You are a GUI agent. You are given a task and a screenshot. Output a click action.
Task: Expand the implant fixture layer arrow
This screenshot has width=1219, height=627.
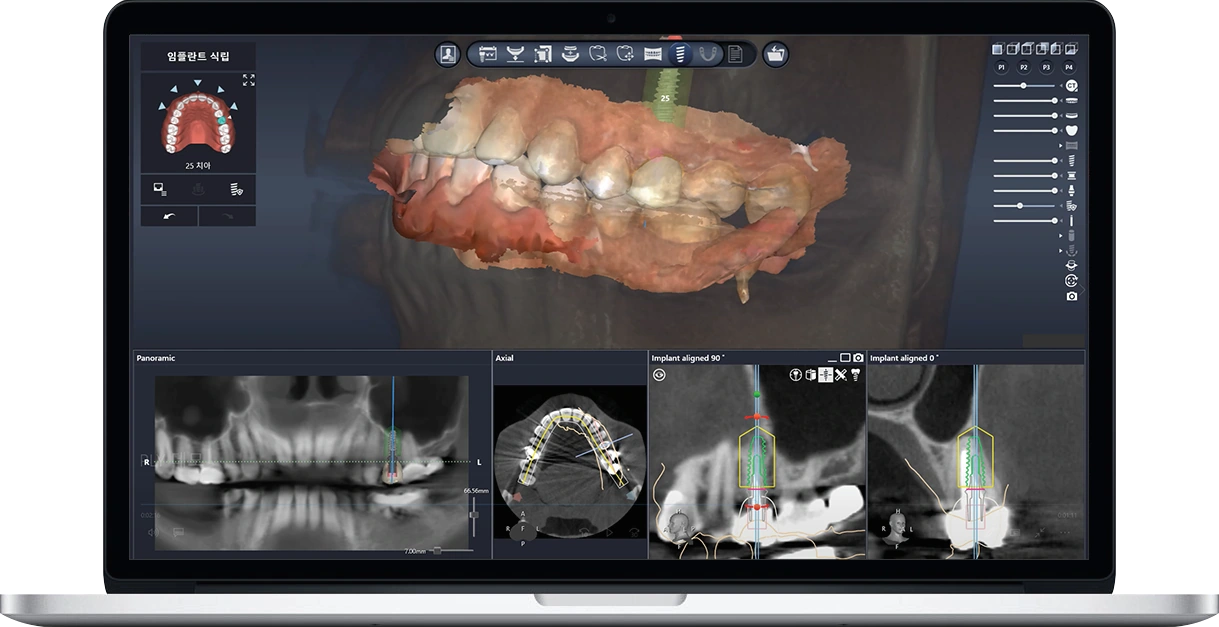point(1062,160)
